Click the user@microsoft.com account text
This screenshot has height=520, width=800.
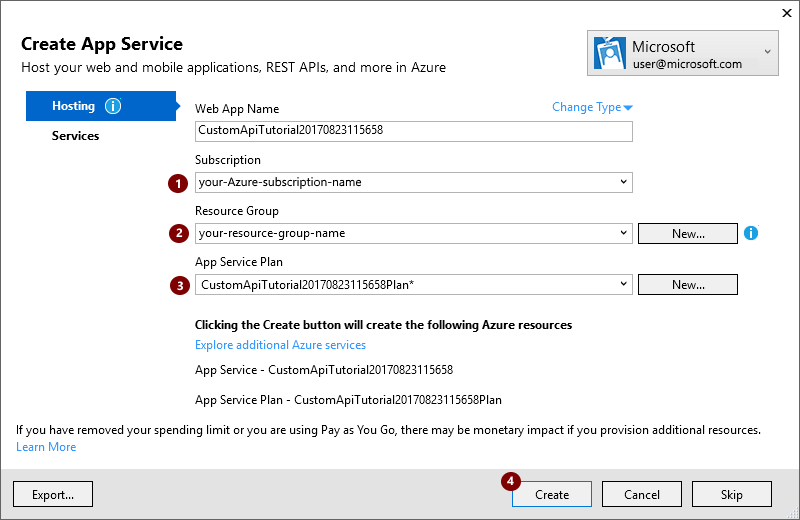[687, 64]
